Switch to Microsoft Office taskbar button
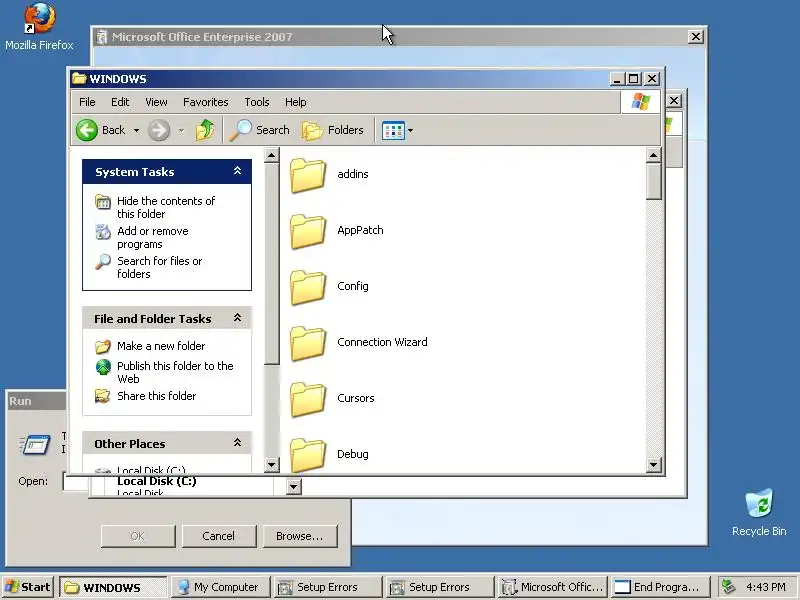 [x=553, y=587]
